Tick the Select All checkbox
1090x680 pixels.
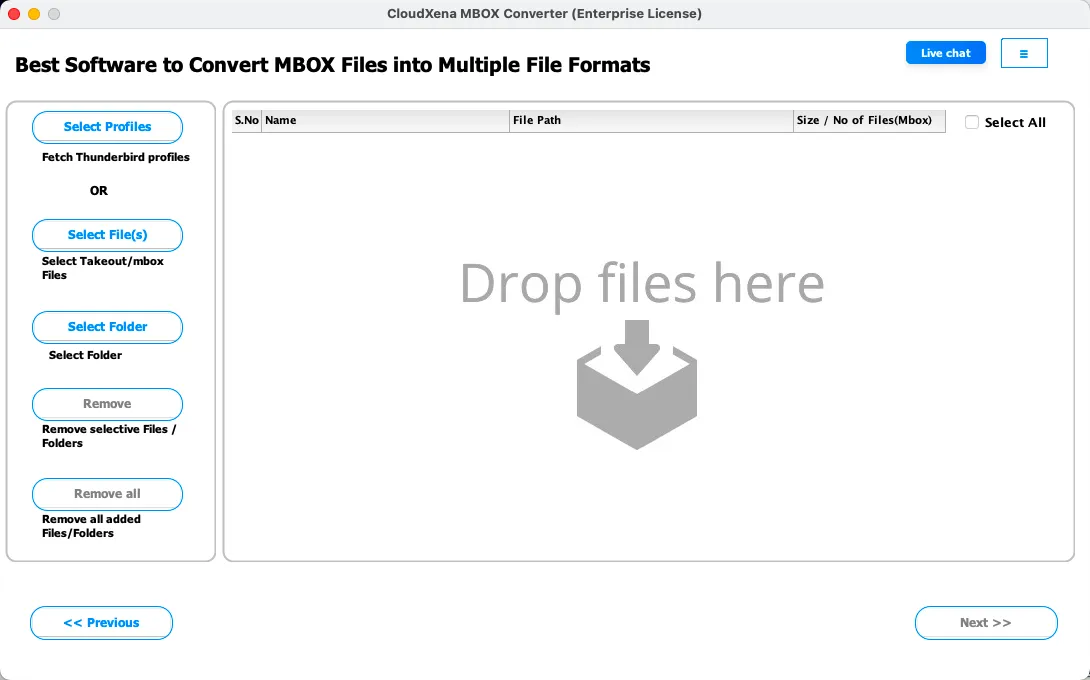(972, 122)
